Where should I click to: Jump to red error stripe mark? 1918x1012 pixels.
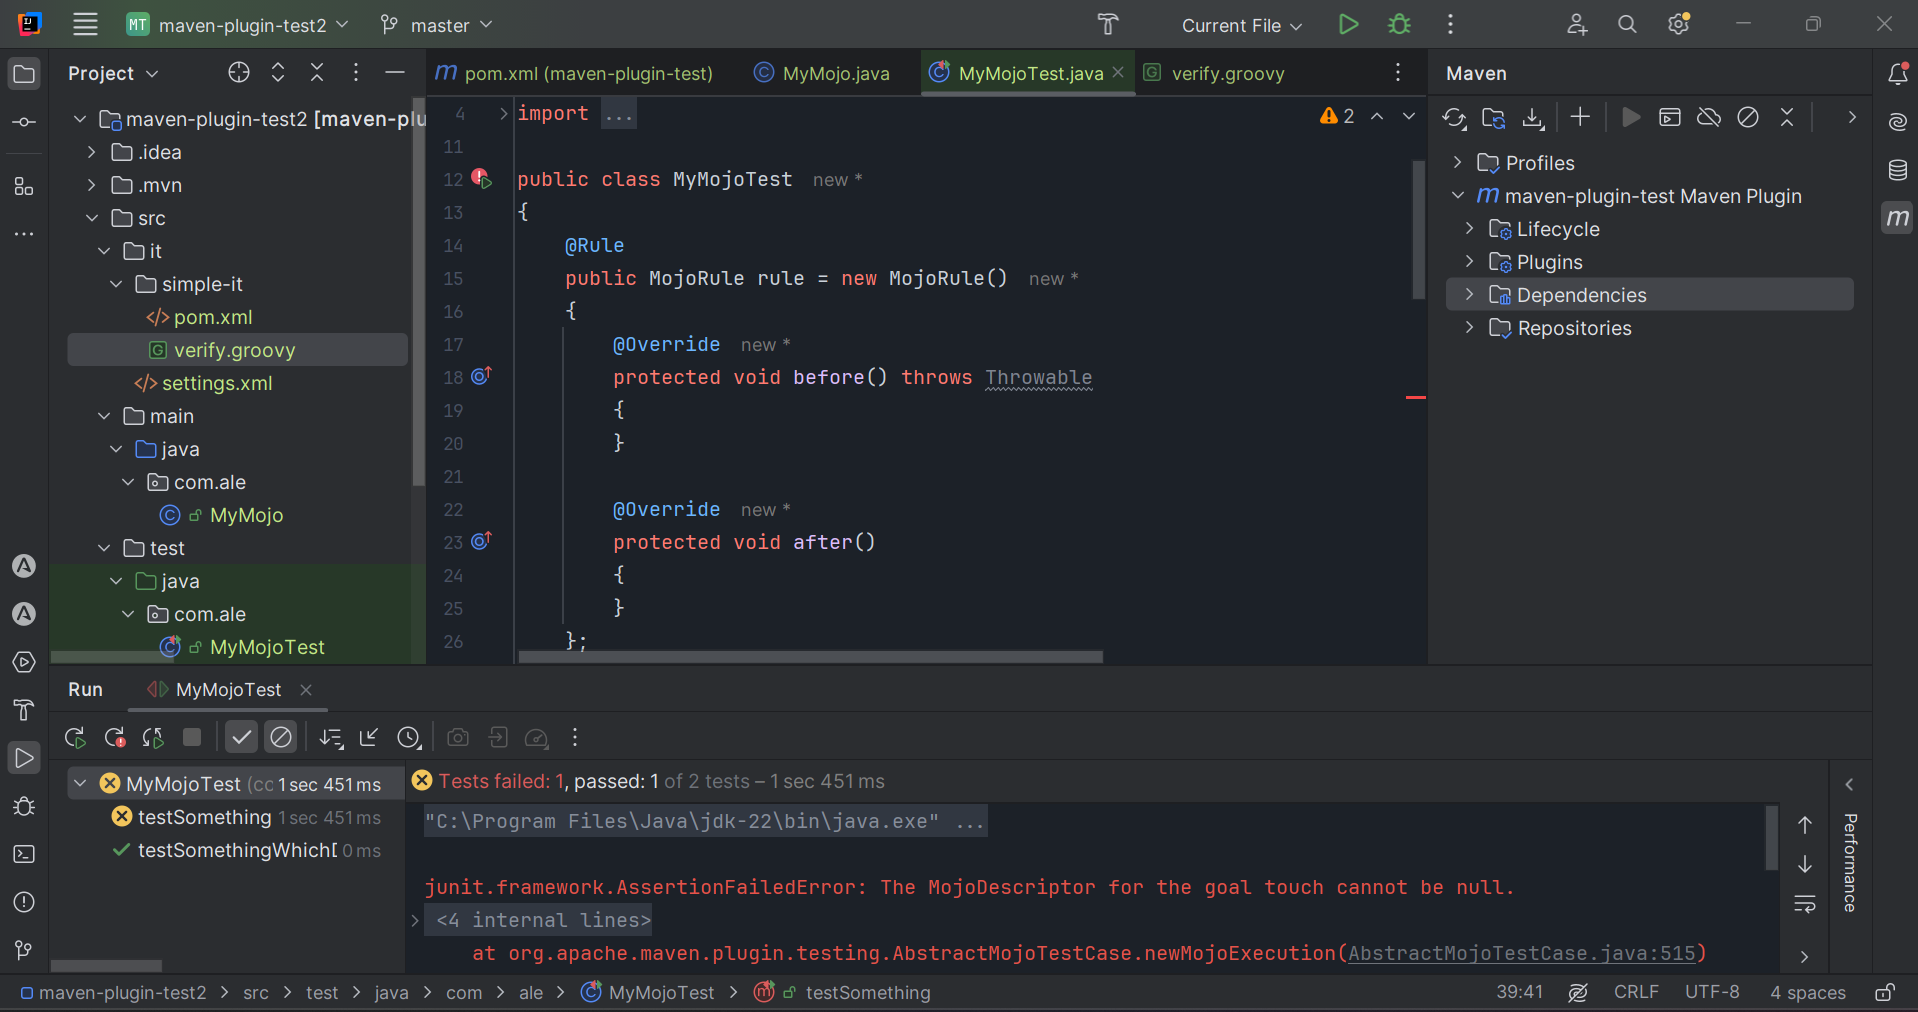pyautogui.click(x=1415, y=398)
